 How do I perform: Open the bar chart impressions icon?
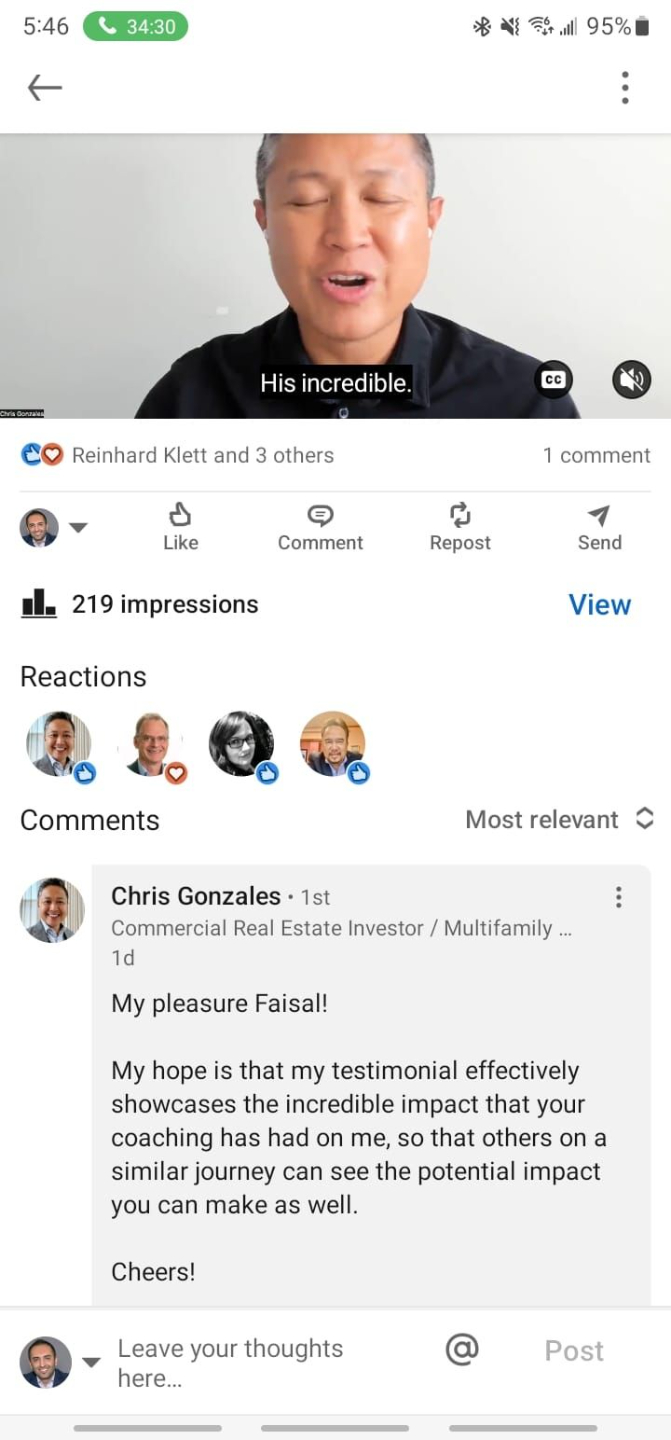pyautogui.click(x=39, y=603)
